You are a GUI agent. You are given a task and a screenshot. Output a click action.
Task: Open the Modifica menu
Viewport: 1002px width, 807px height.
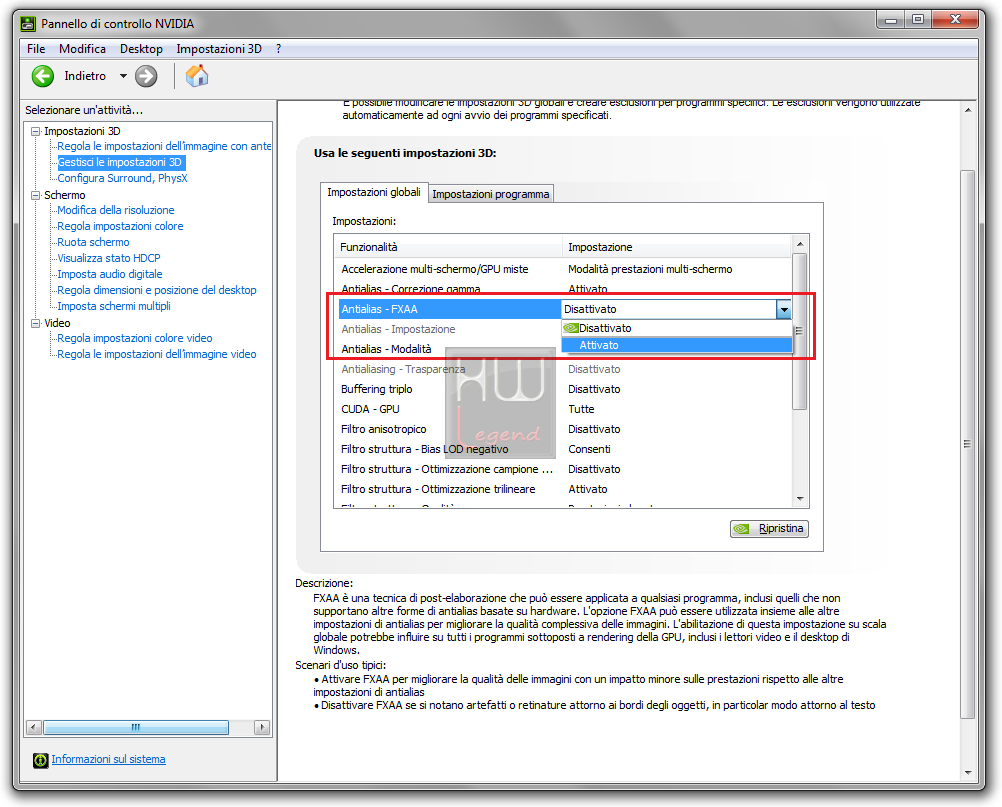(x=82, y=49)
